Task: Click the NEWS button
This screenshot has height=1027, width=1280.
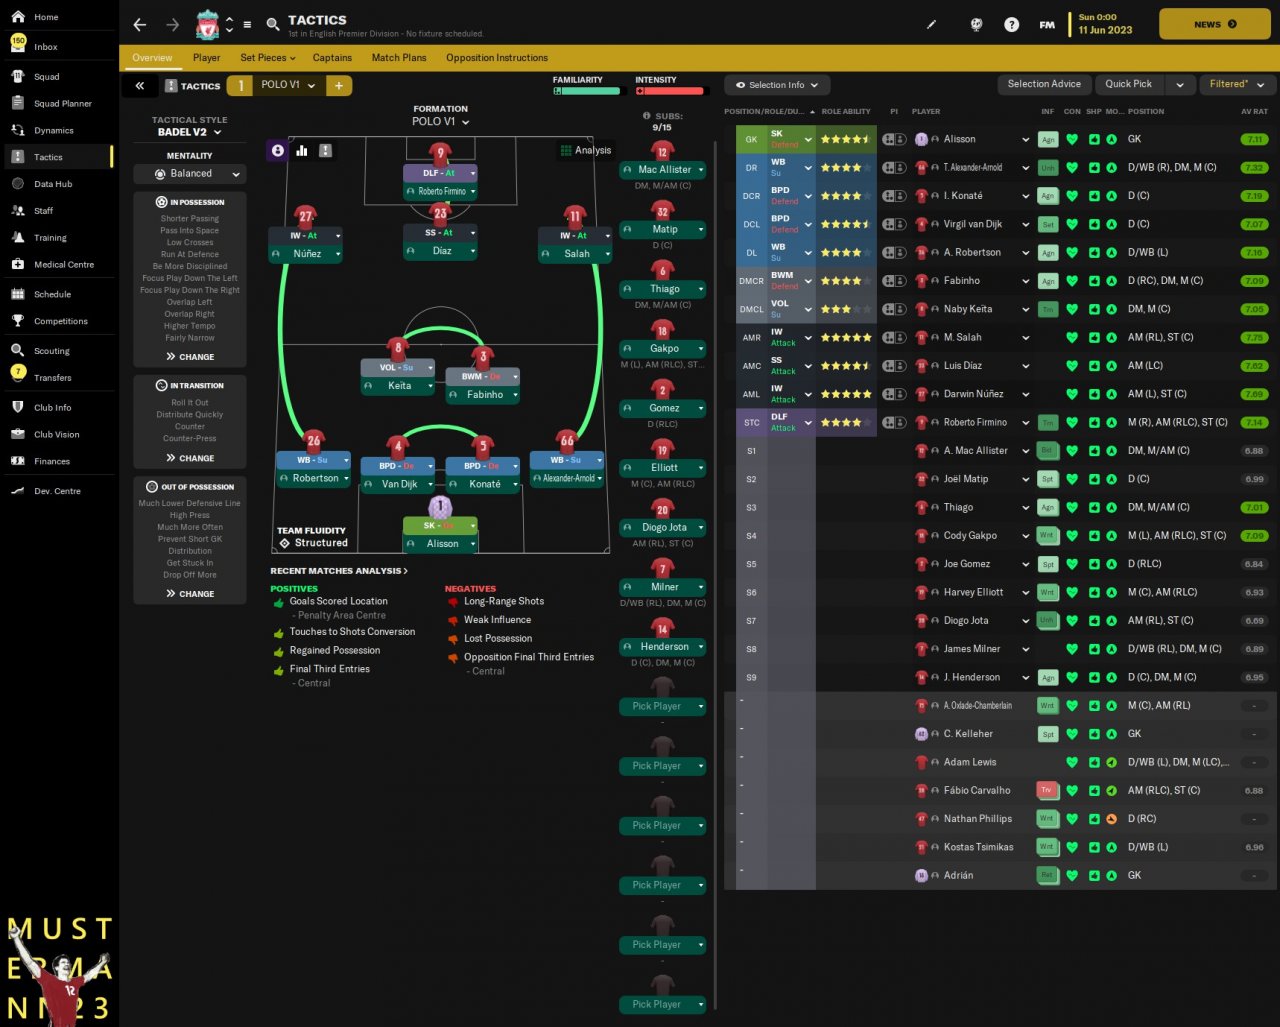Action: (1214, 24)
